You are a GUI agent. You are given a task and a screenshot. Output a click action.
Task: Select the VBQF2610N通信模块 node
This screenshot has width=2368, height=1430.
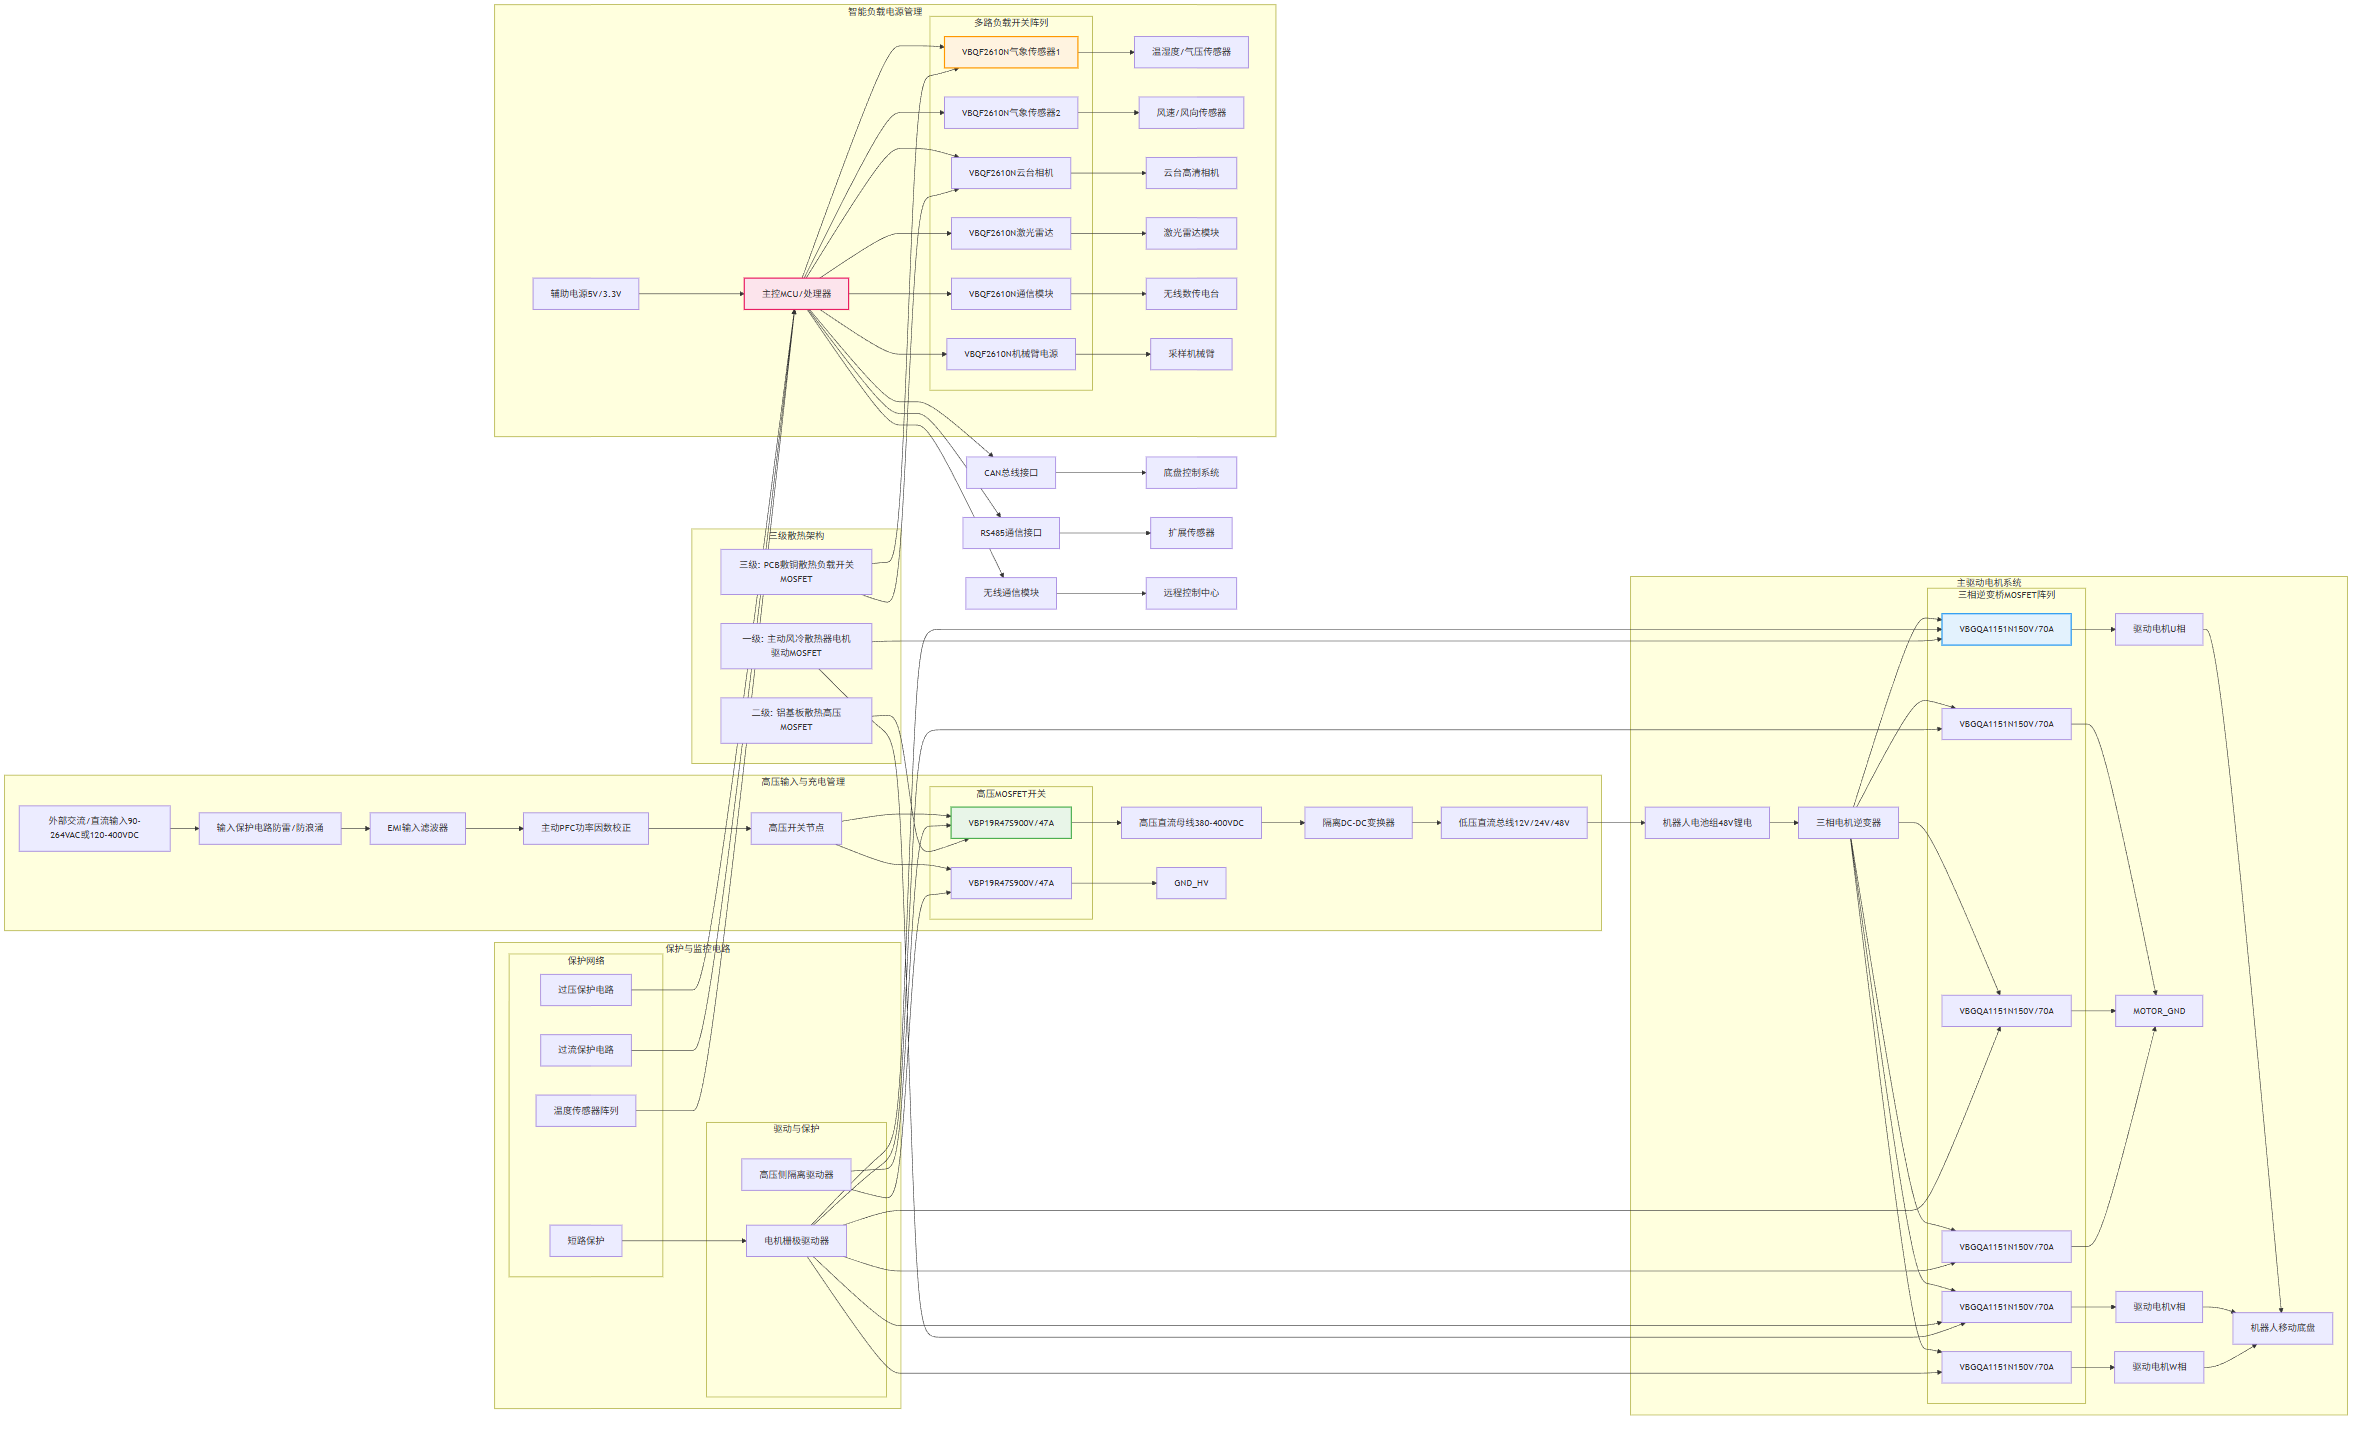click(x=1011, y=294)
